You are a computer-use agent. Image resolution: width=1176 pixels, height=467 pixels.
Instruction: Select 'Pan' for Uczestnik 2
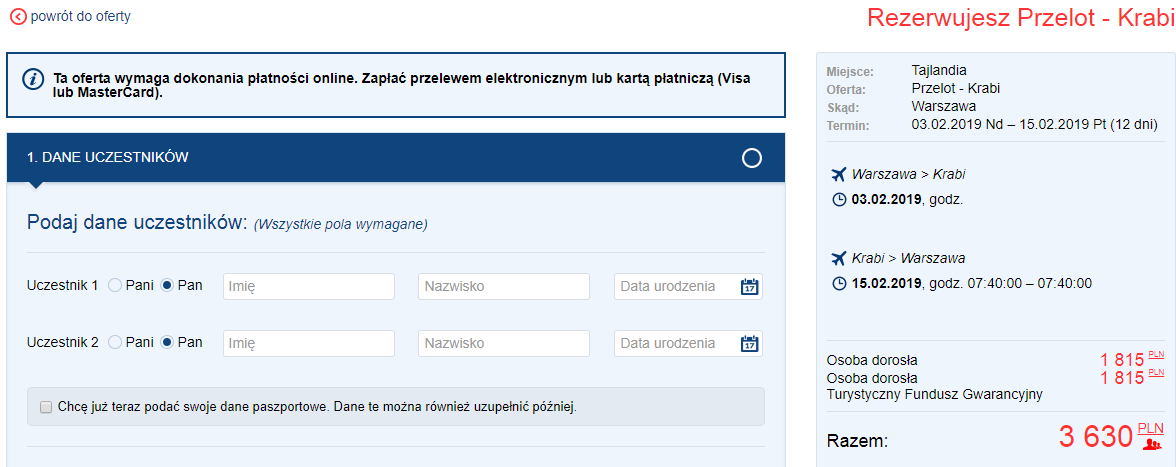point(168,343)
